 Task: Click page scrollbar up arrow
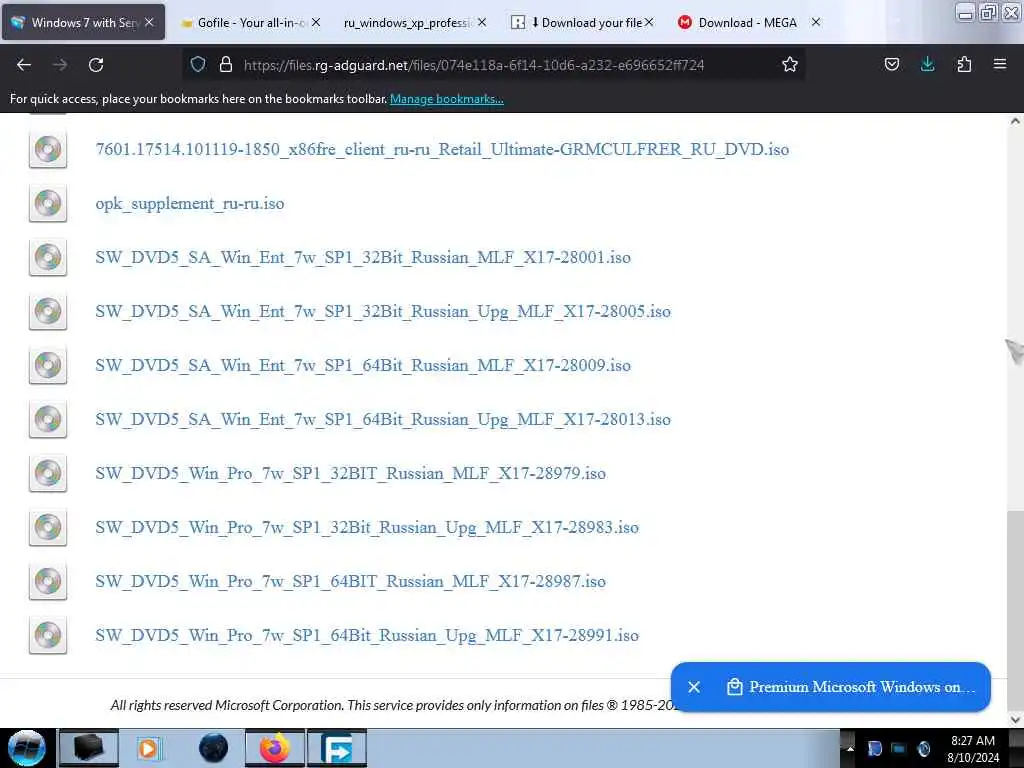click(1016, 121)
